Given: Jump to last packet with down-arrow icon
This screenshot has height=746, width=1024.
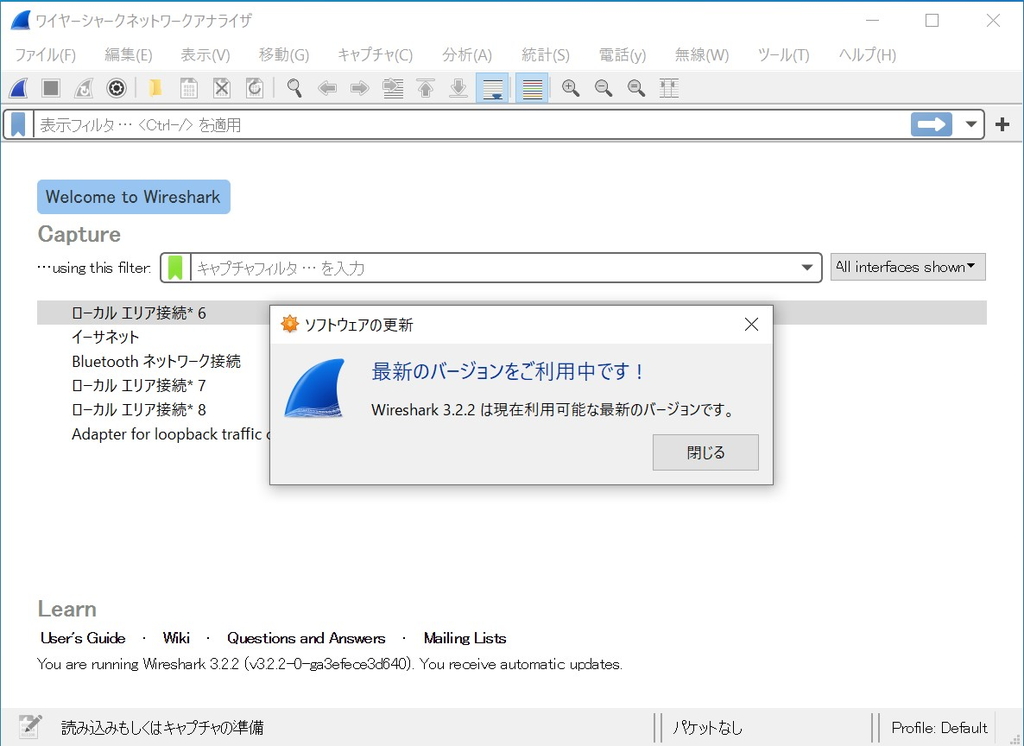Looking at the screenshot, I should pos(458,88).
